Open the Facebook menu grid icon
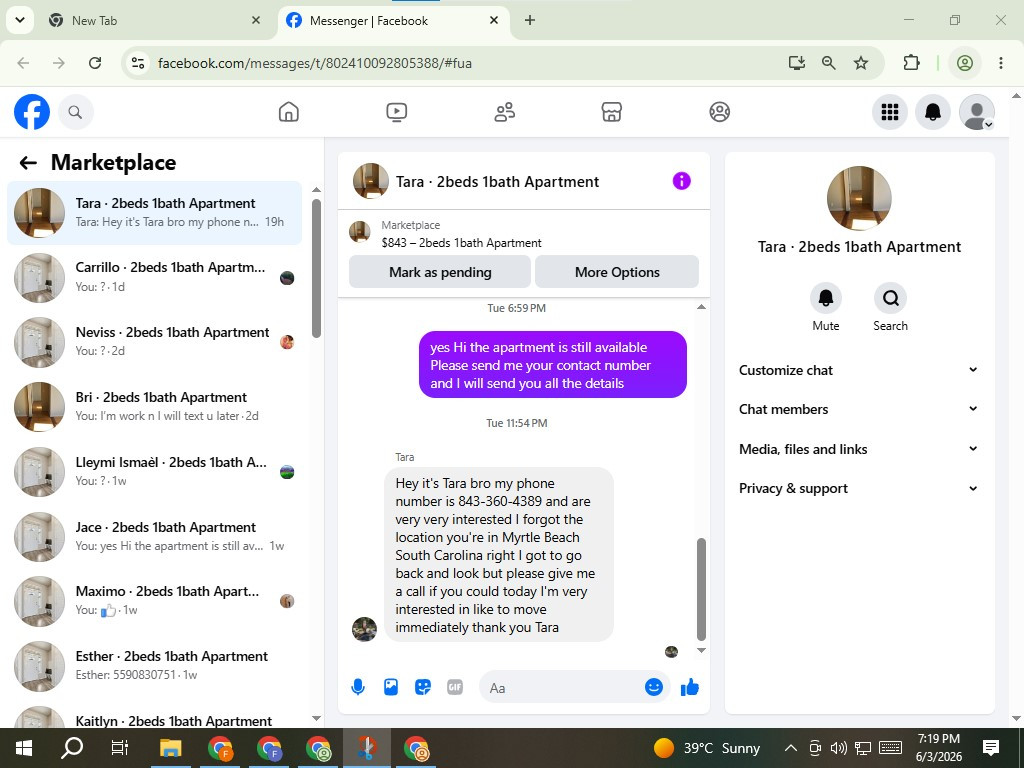The height and width of the screenshot is (768, 1024). (x=889, y=112)
